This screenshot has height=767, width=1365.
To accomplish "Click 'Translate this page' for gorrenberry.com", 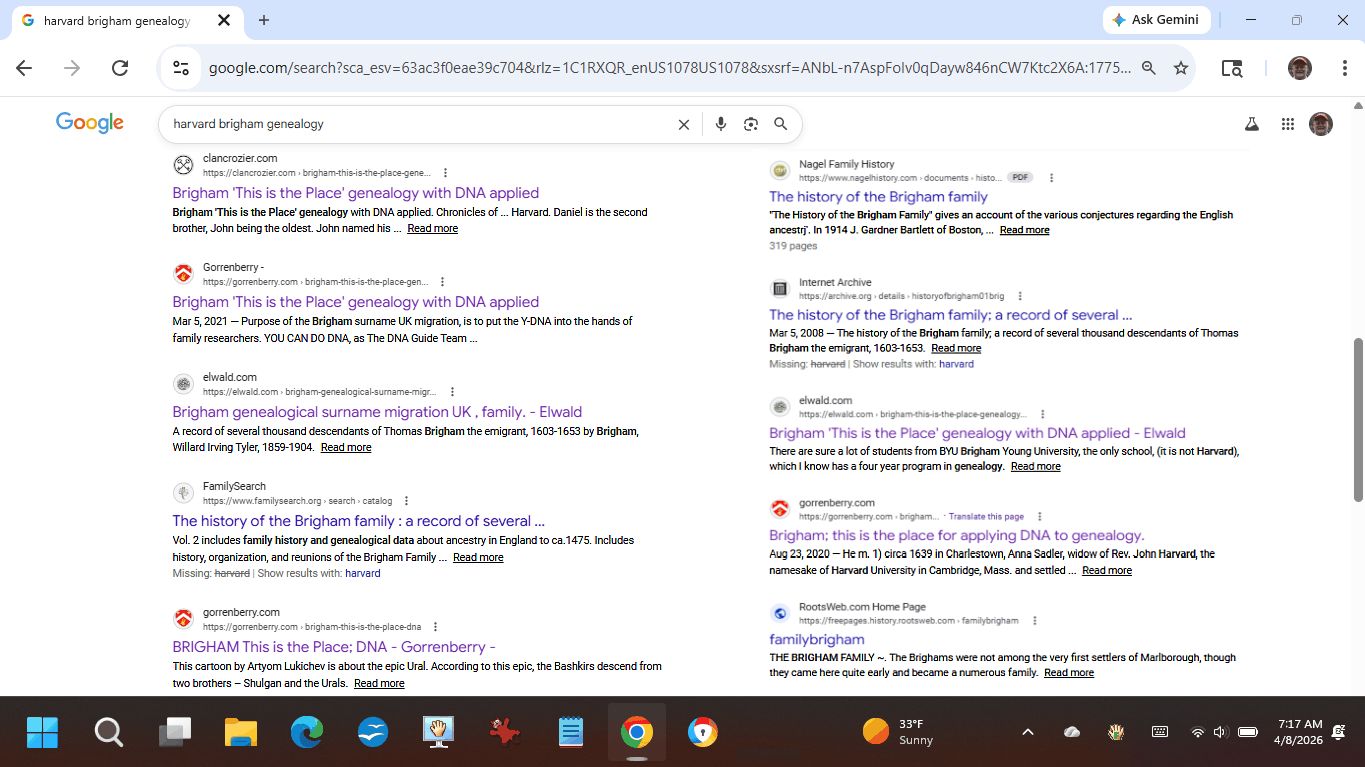I will (985, 517).
